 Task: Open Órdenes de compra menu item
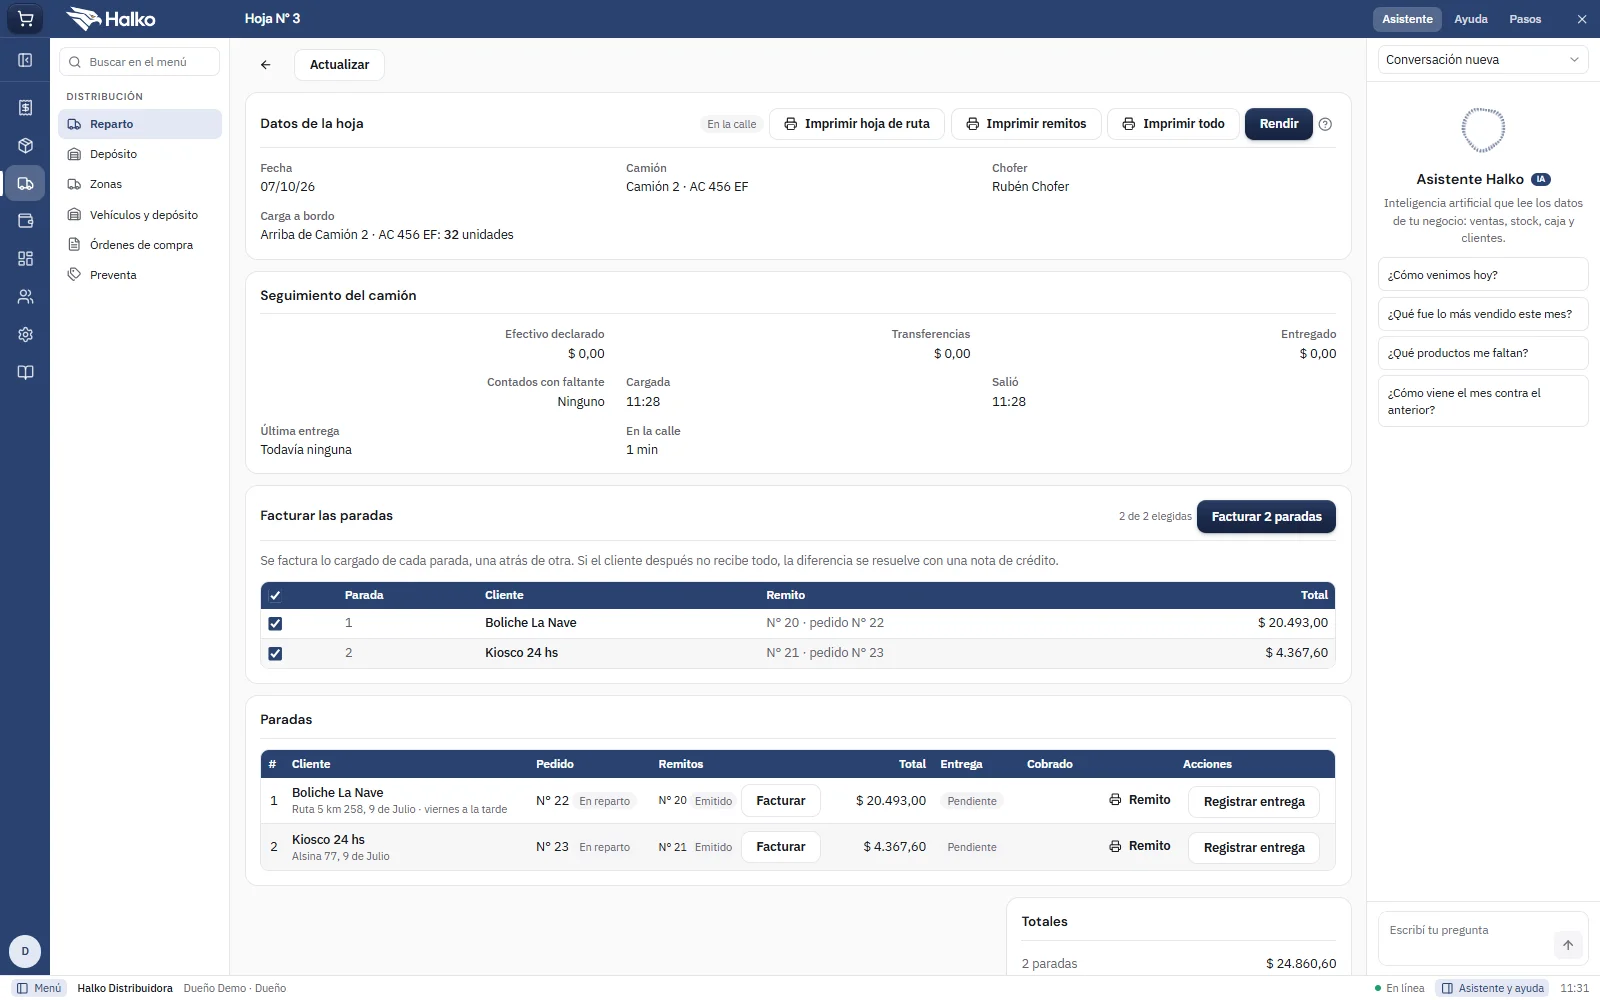click(140, 245)
